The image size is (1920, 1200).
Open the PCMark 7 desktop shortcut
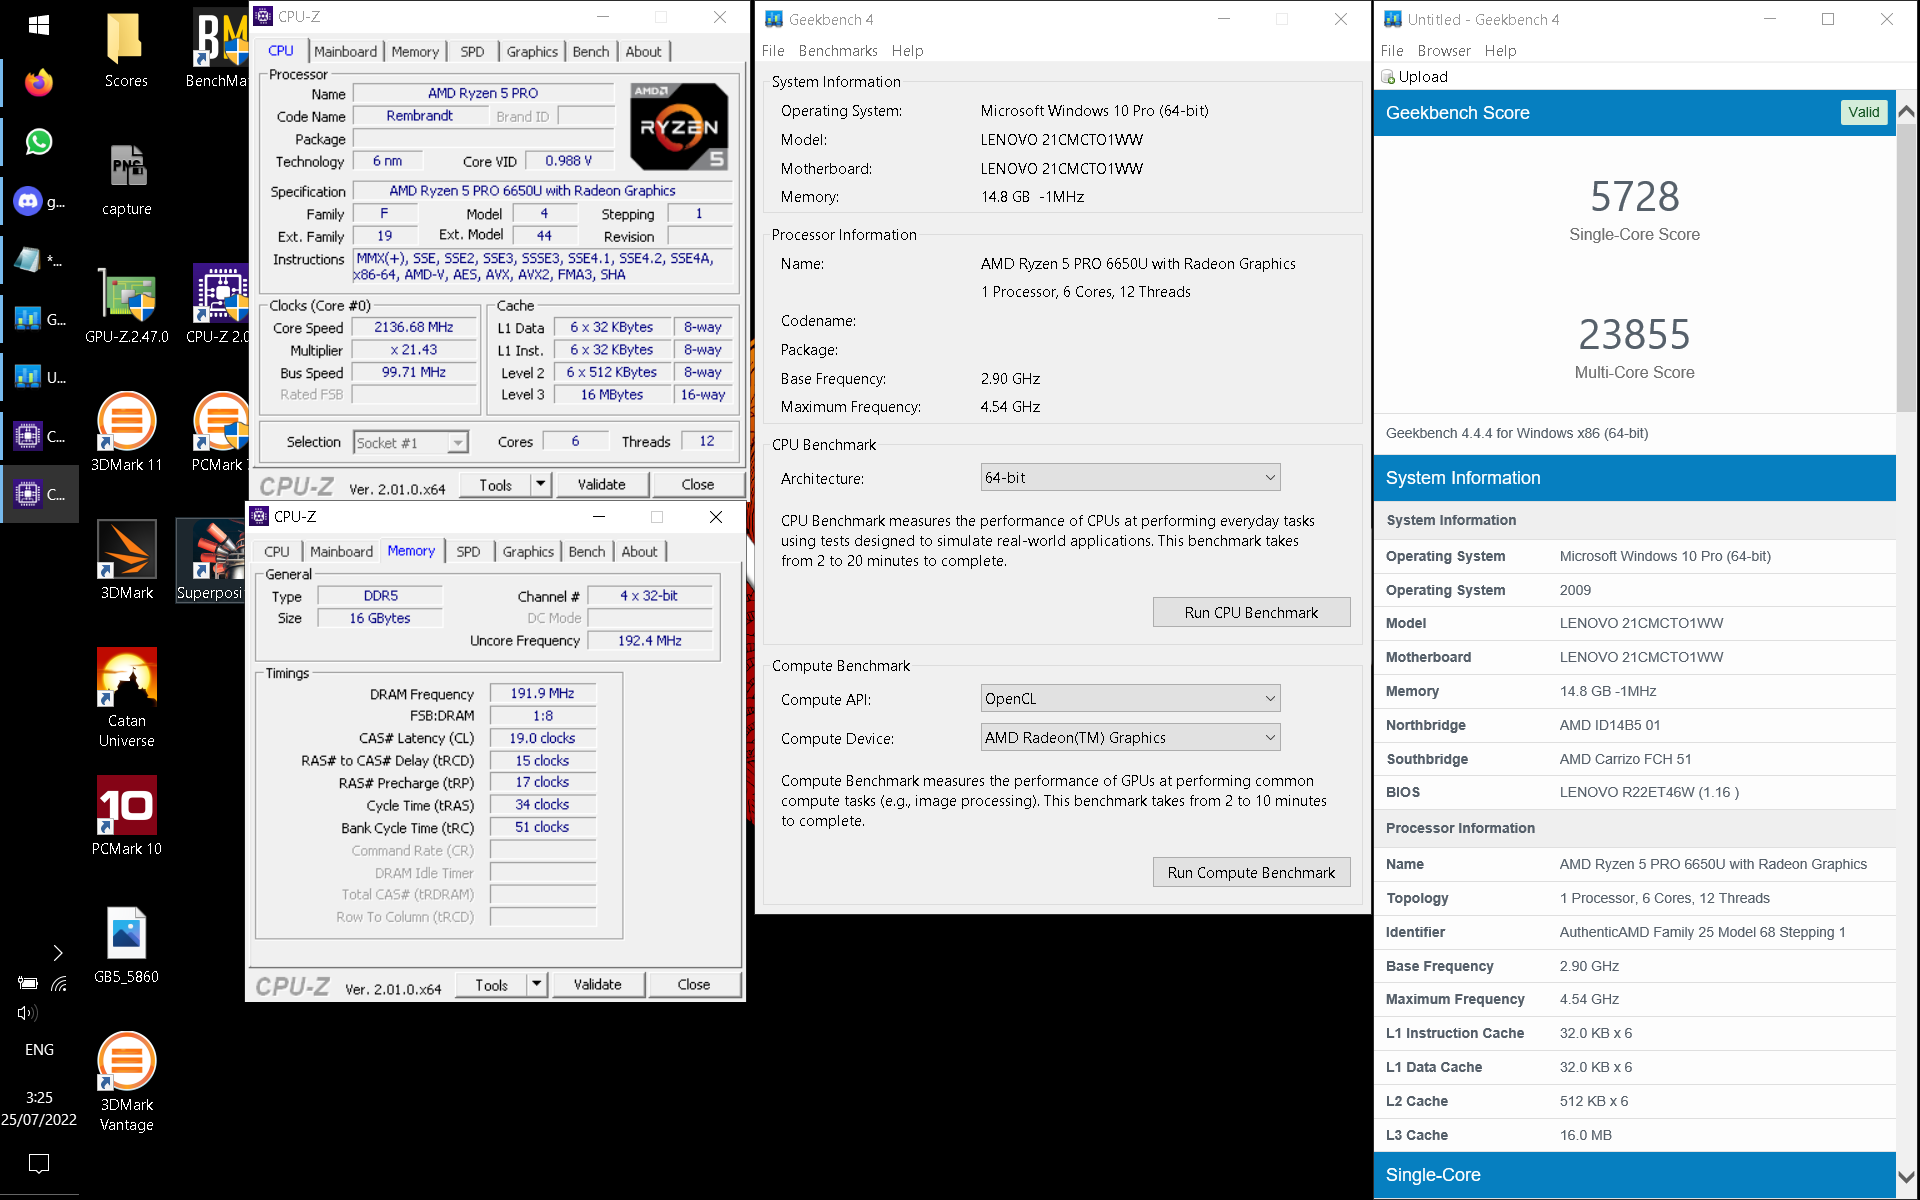click(220, 432)
